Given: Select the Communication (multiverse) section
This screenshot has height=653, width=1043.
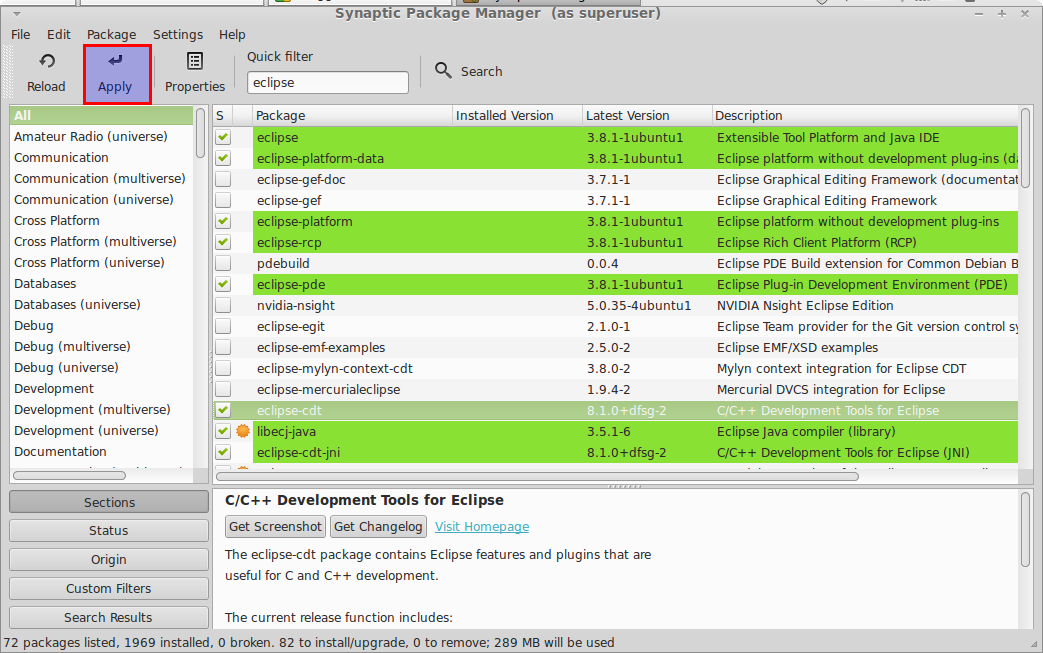Looking at the screenshot, I should [102, 178].
